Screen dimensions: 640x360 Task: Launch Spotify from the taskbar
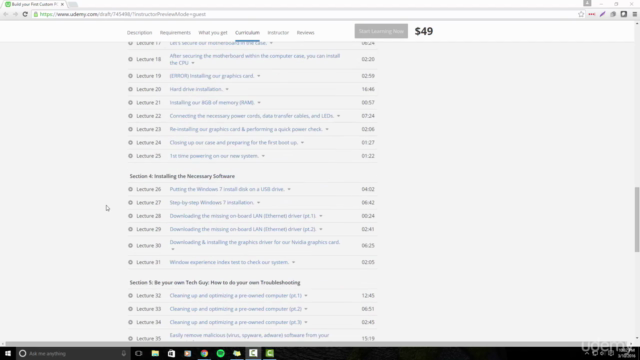pos(220,353)
